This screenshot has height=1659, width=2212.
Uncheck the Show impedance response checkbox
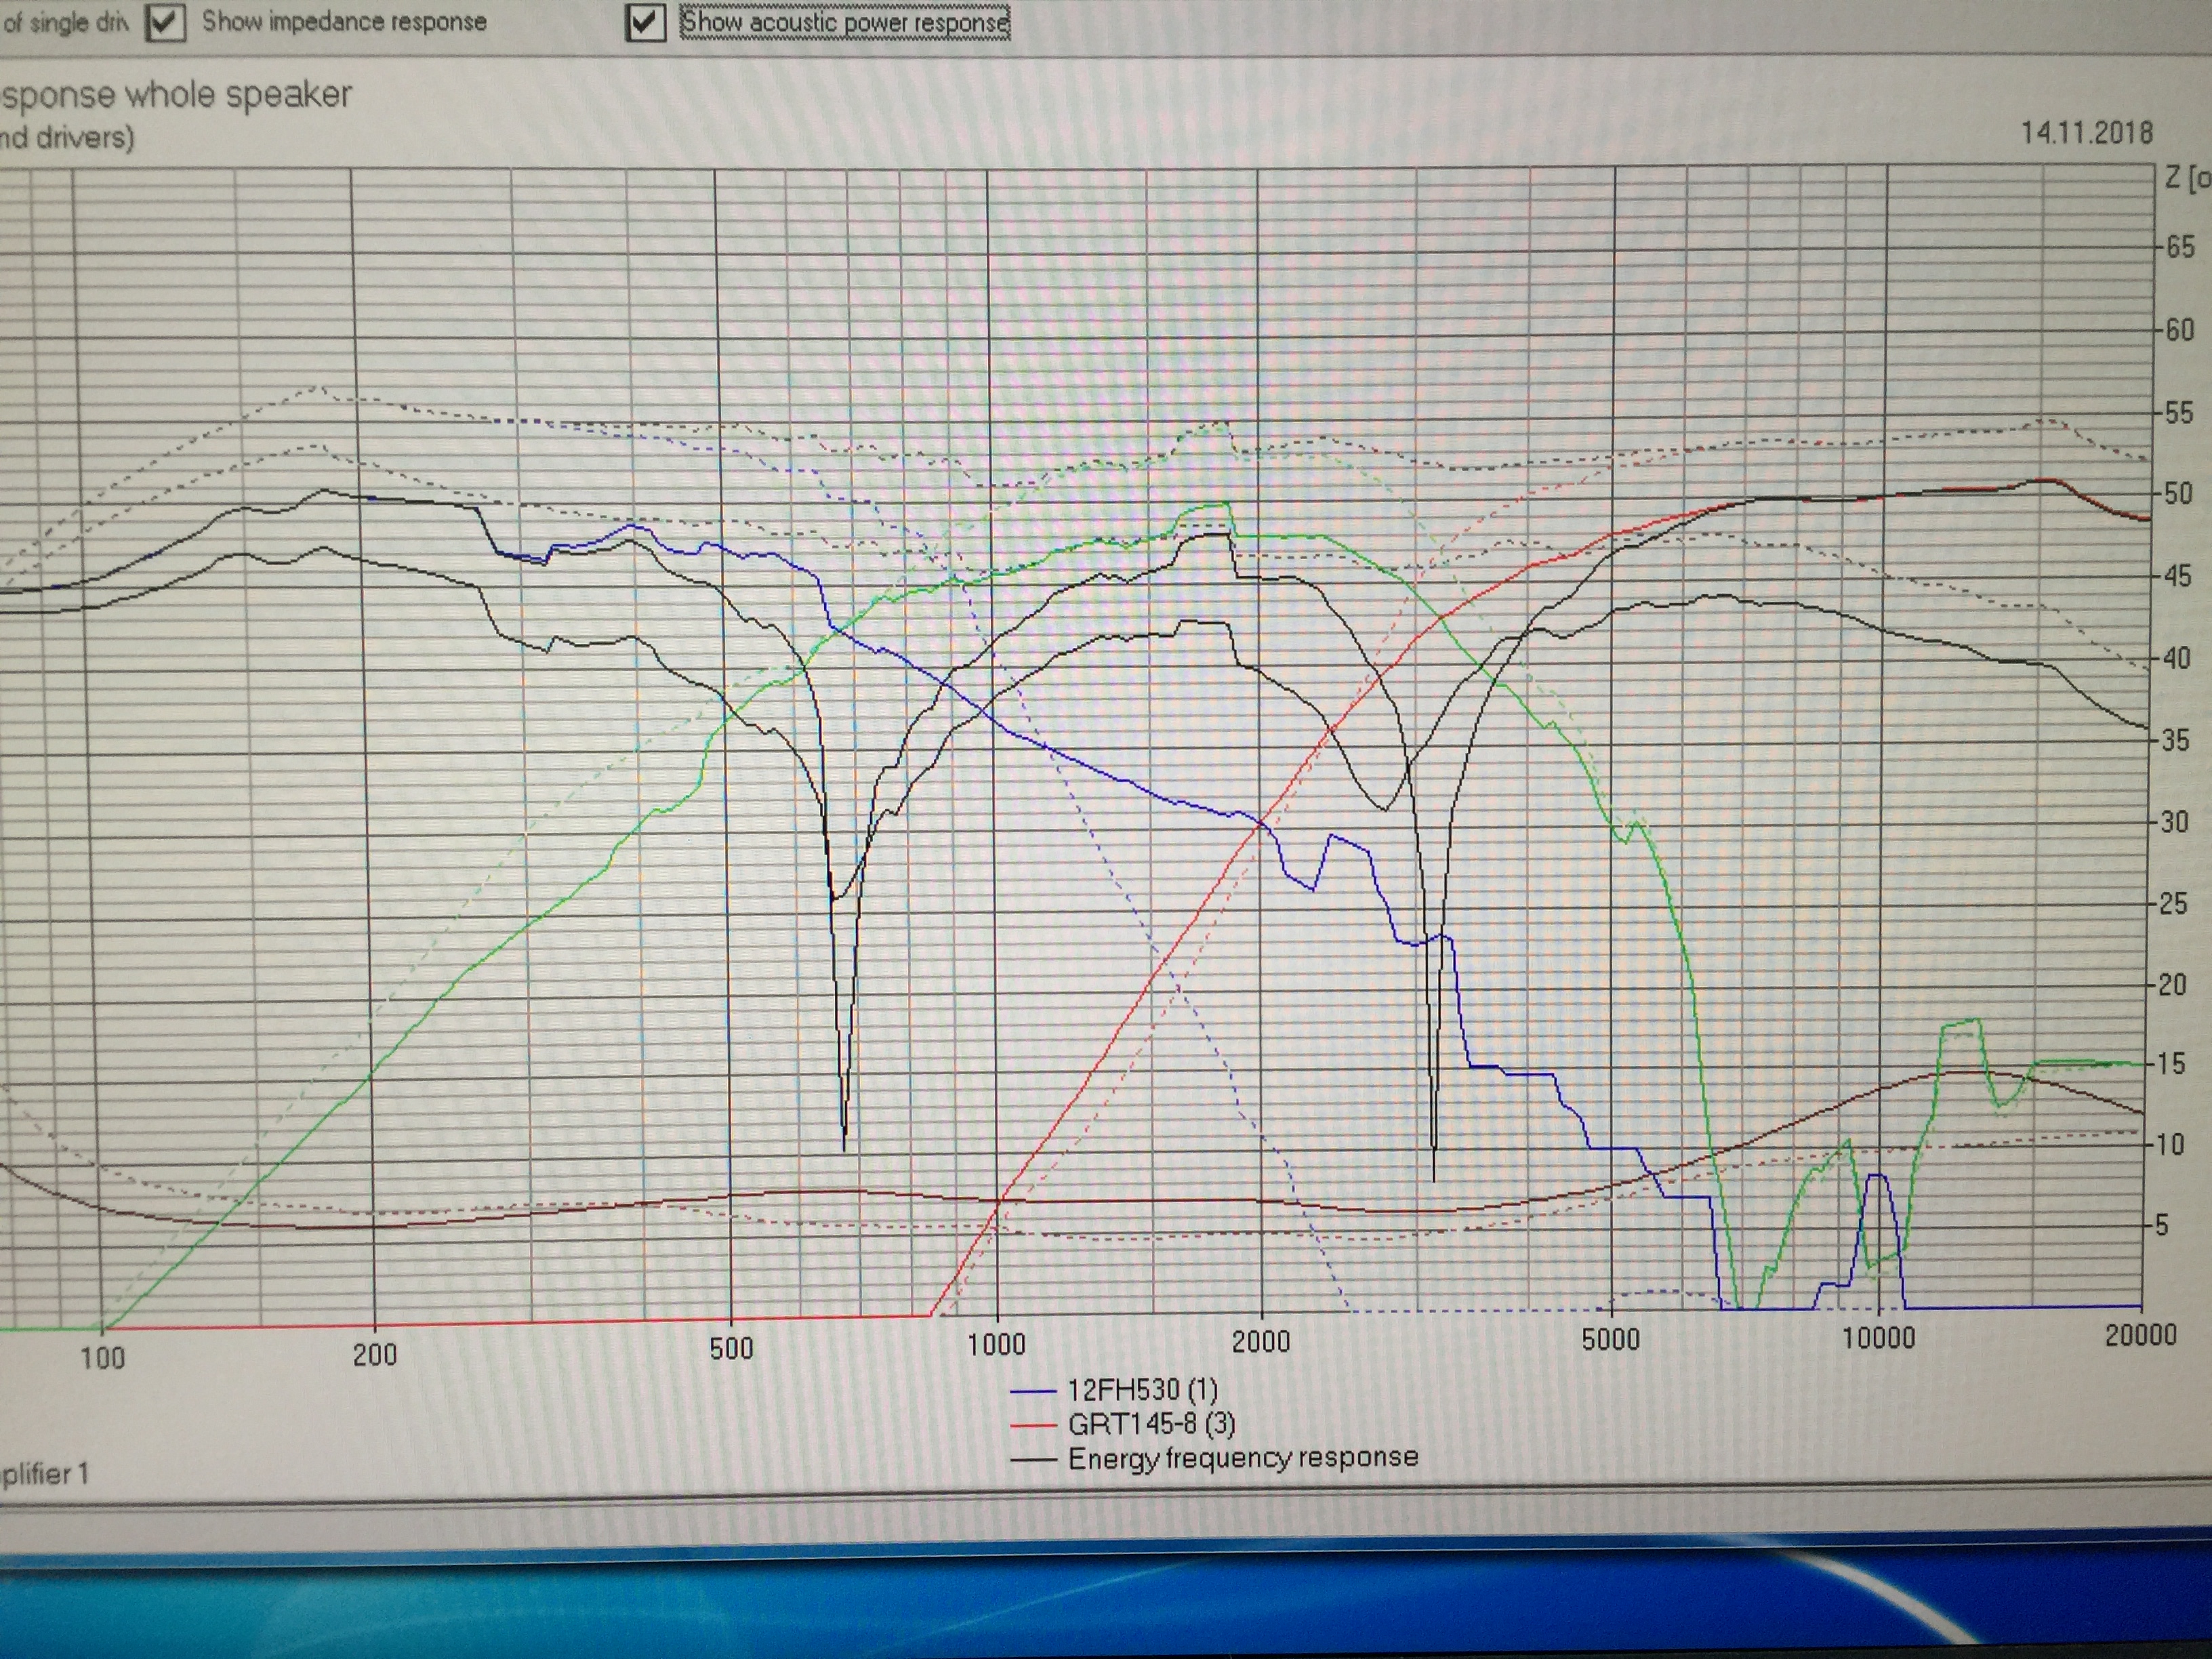(165, 22)
